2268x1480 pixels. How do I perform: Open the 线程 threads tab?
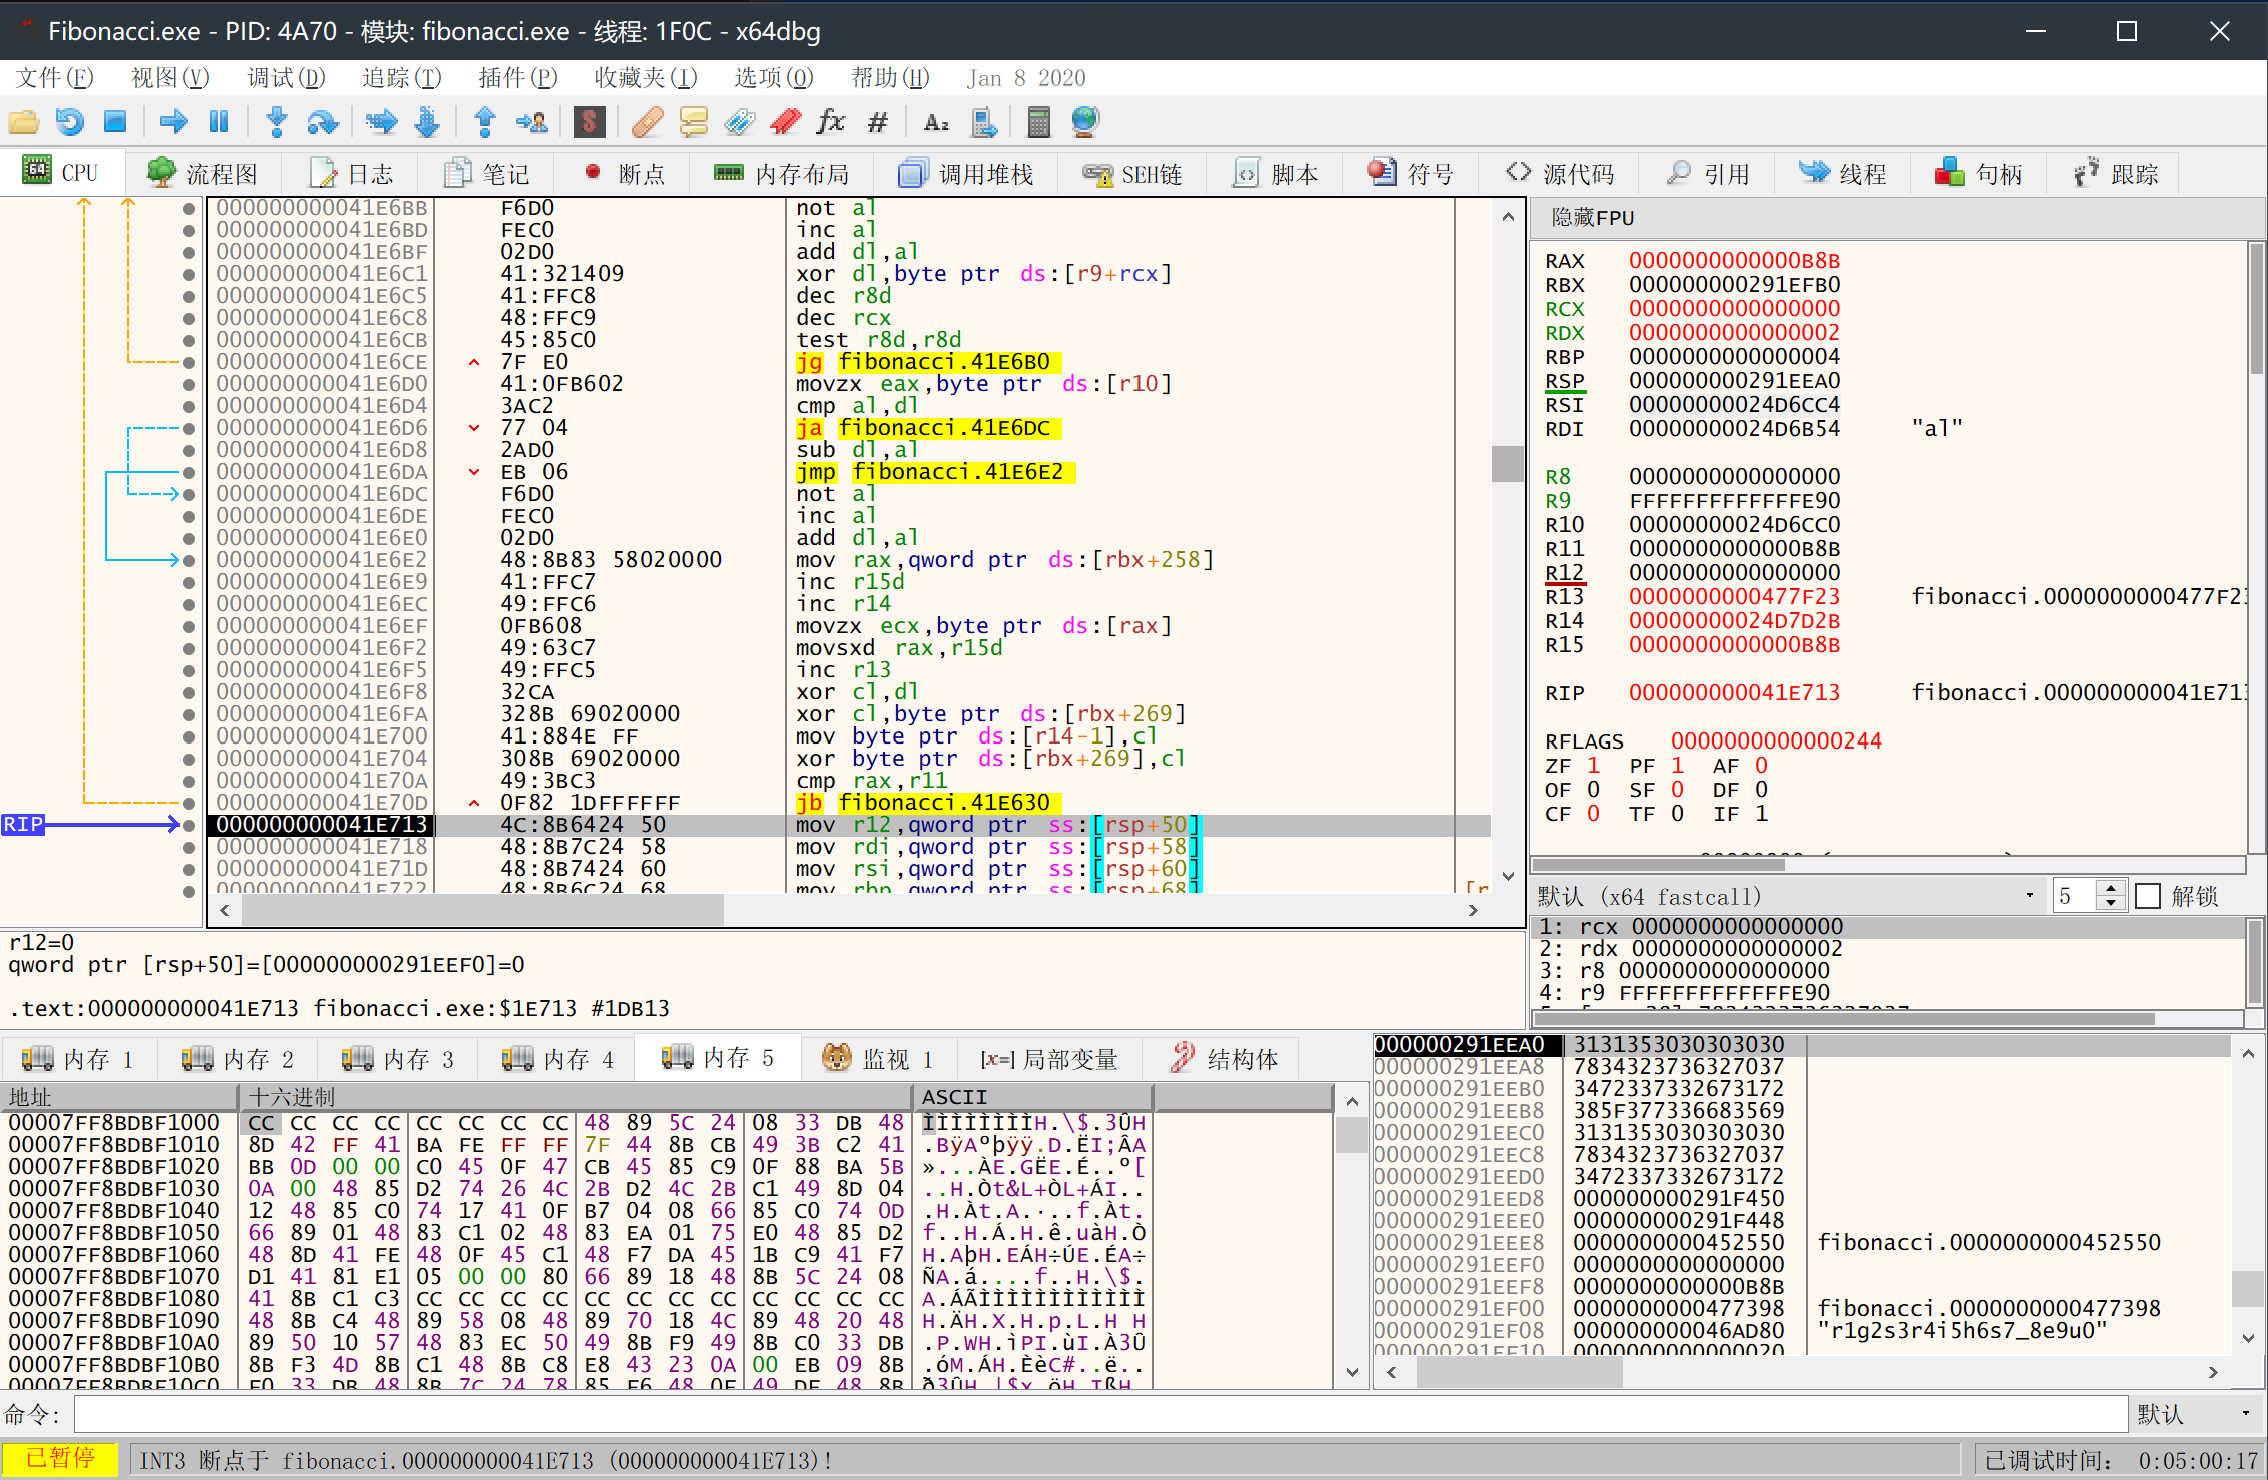(x=1843, y=174)
